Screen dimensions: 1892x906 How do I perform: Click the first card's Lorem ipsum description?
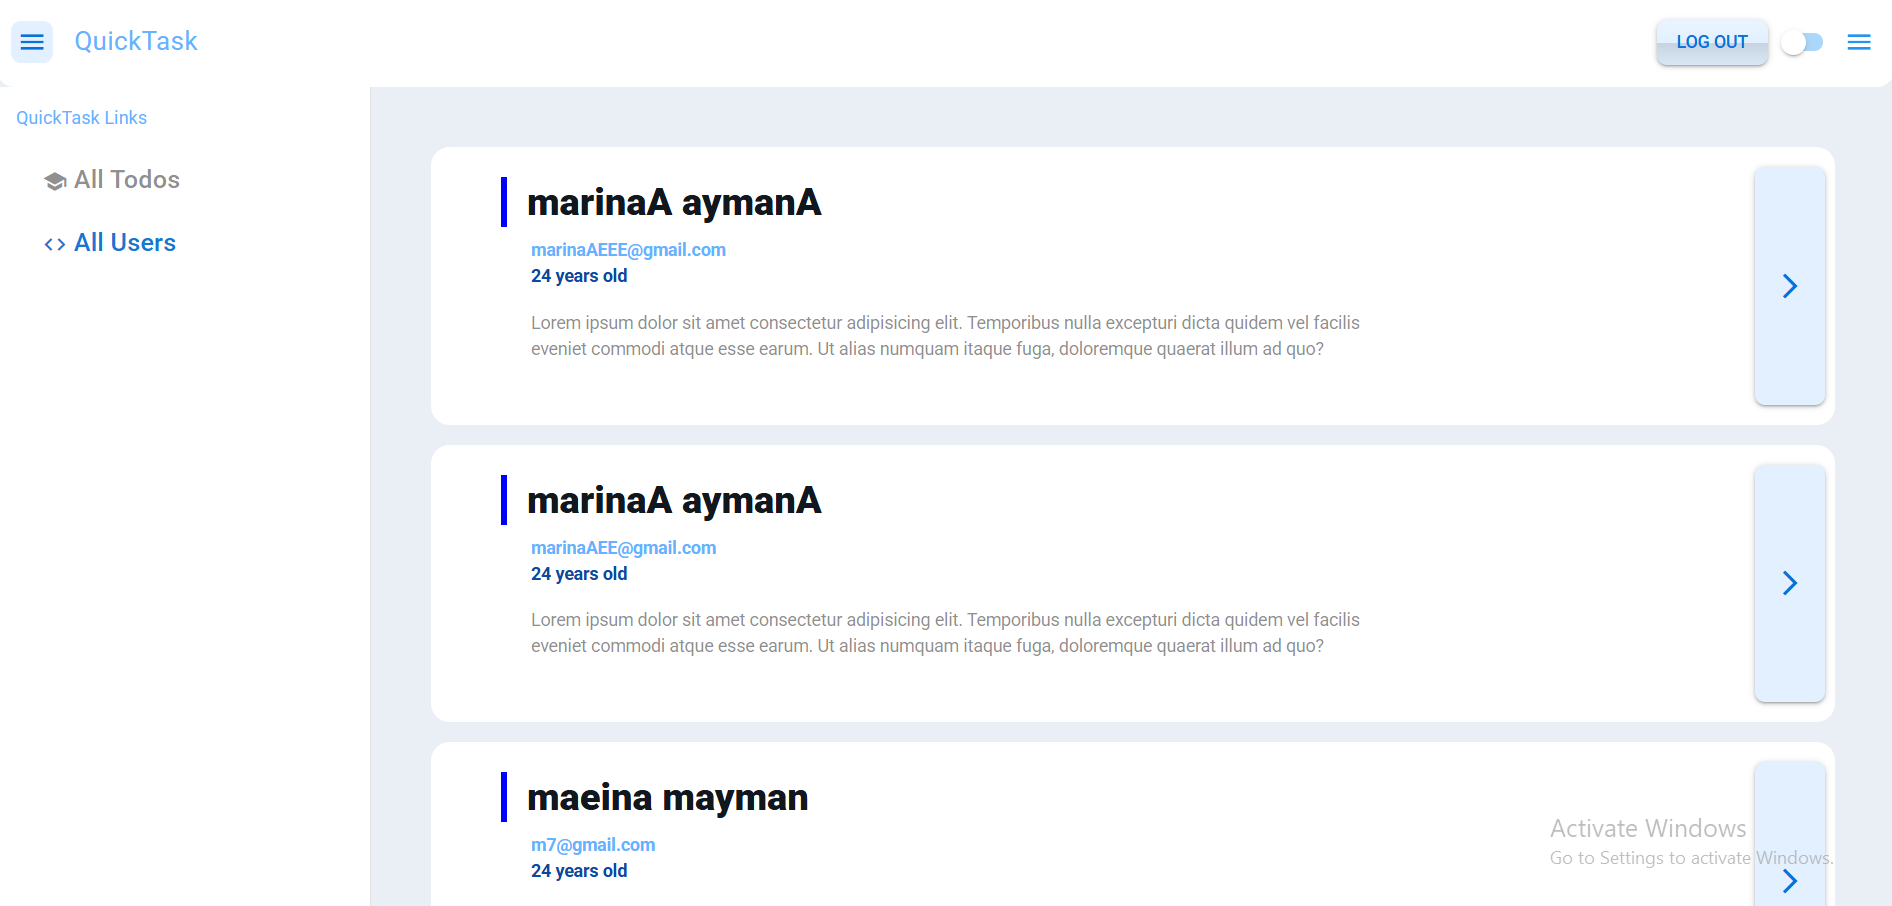[944, 336]
